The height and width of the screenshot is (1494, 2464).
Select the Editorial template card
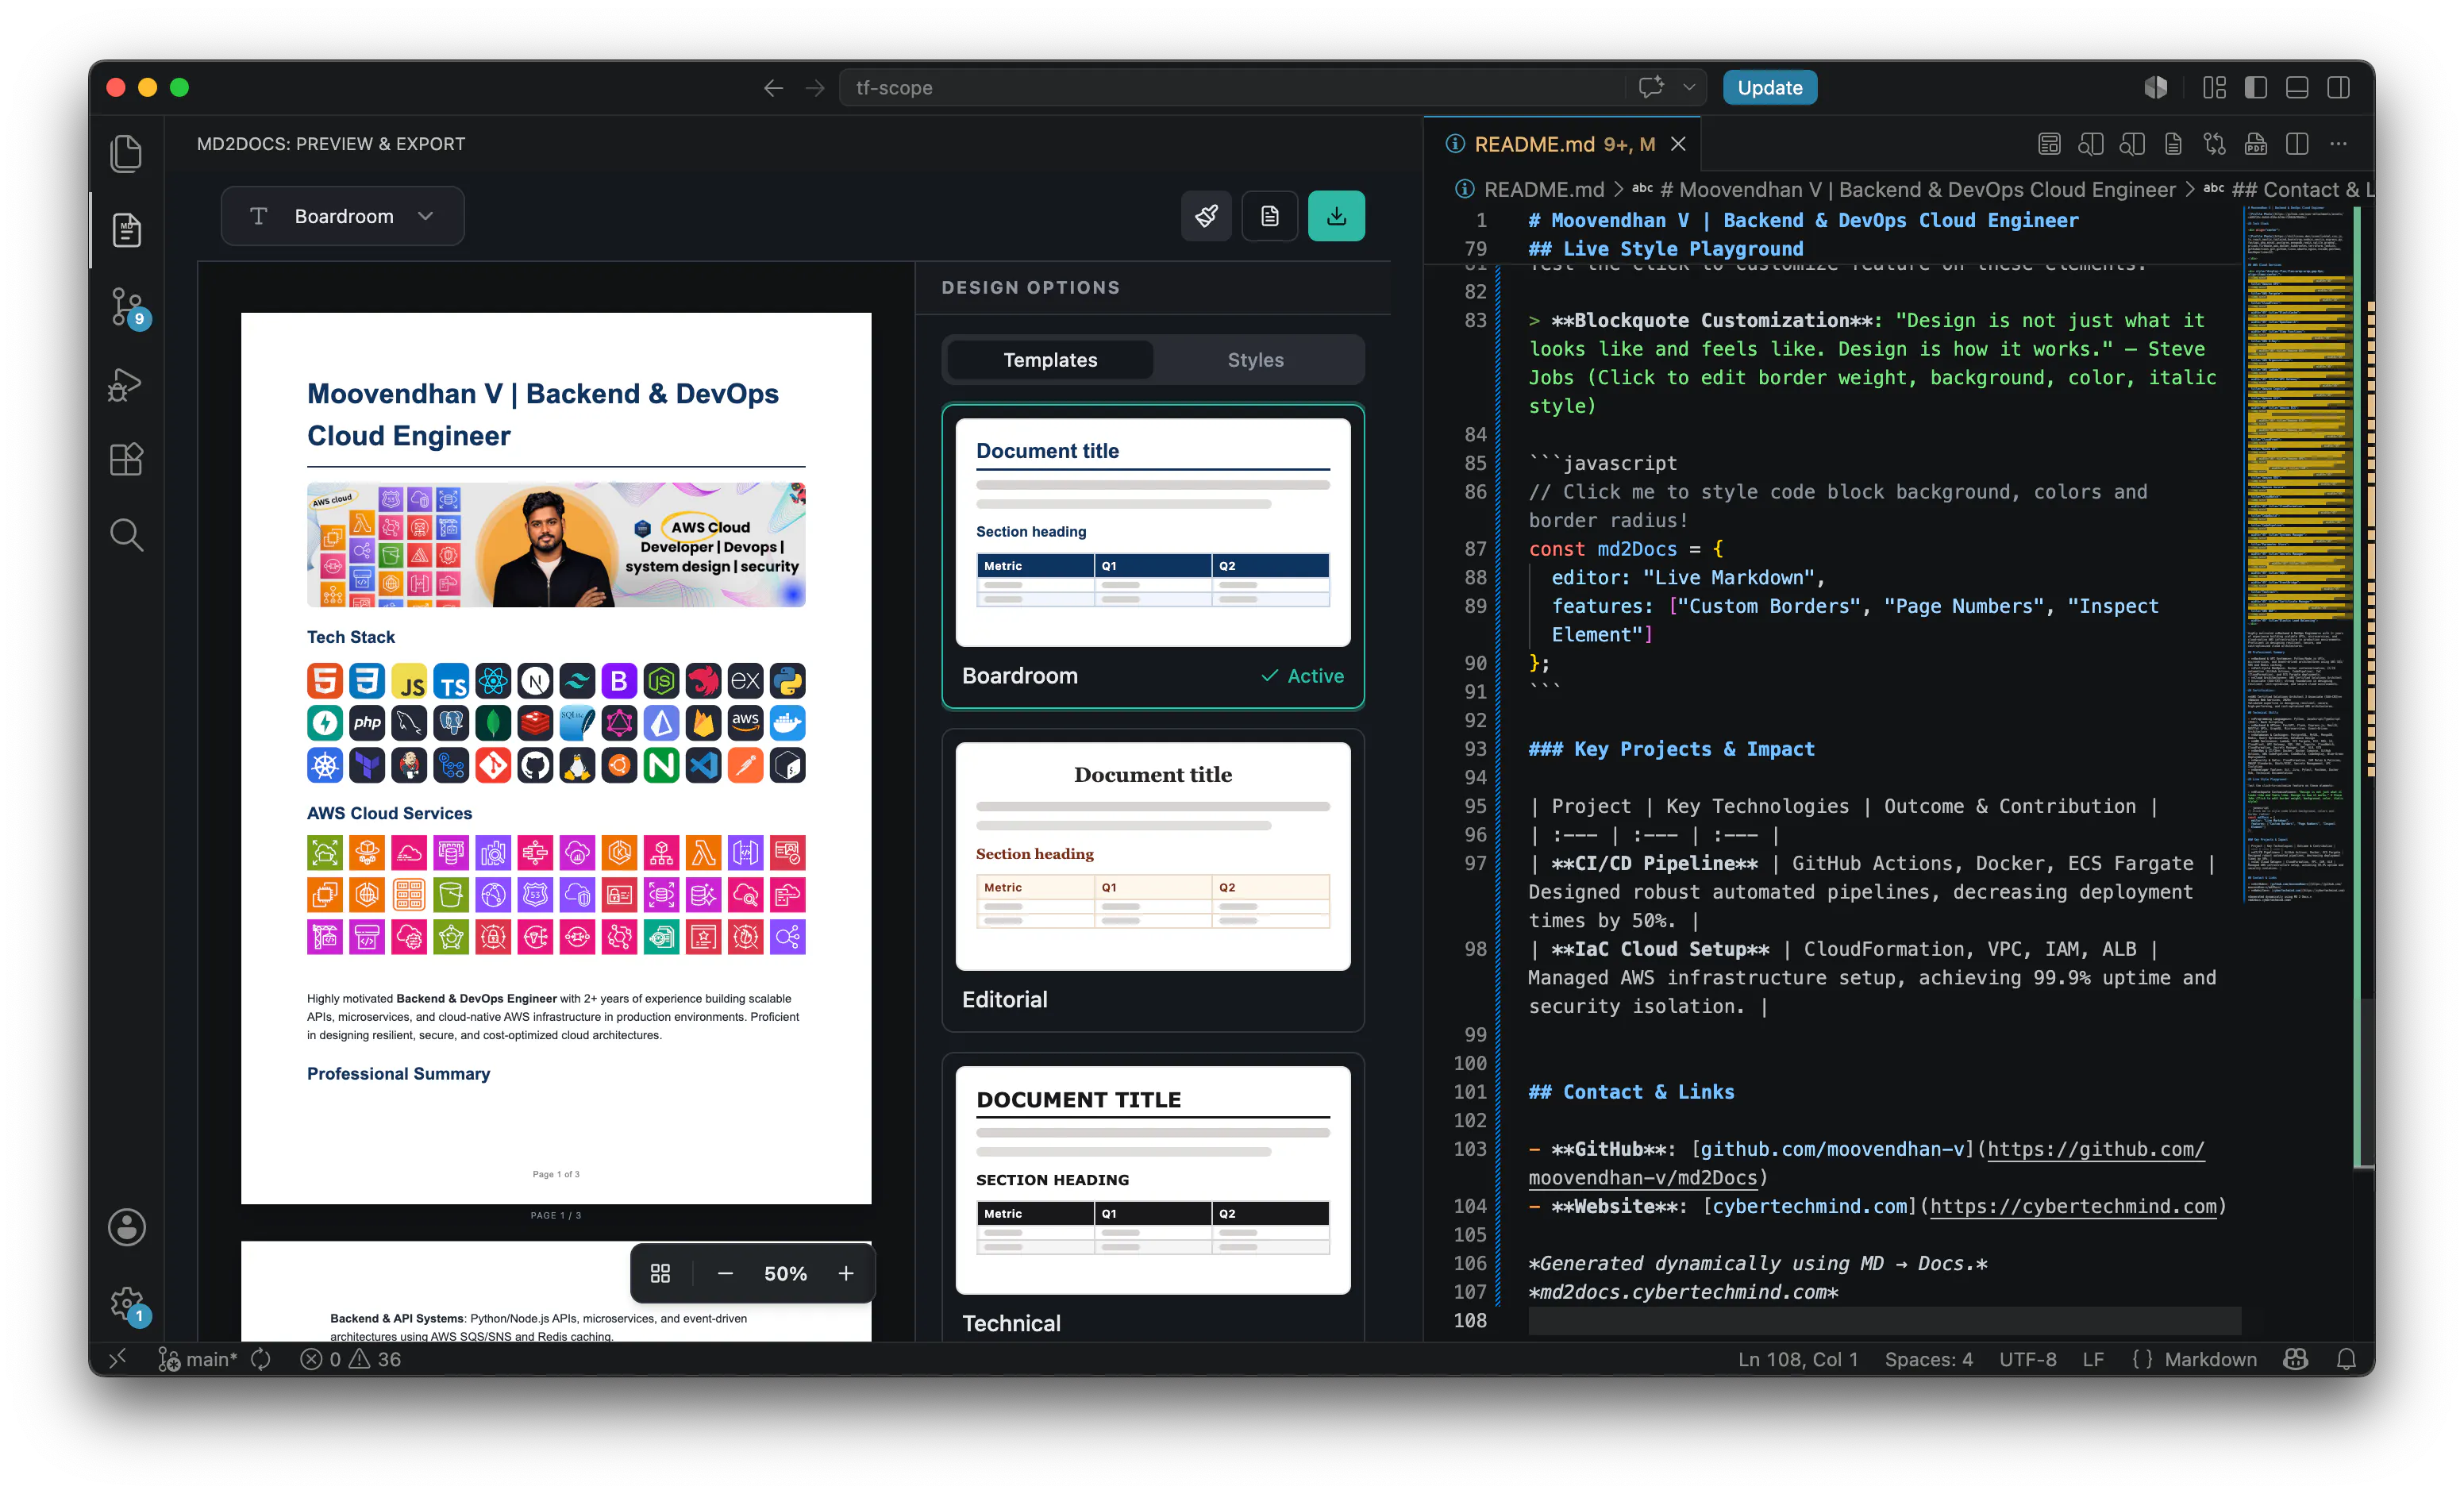tap(1152, 880)
